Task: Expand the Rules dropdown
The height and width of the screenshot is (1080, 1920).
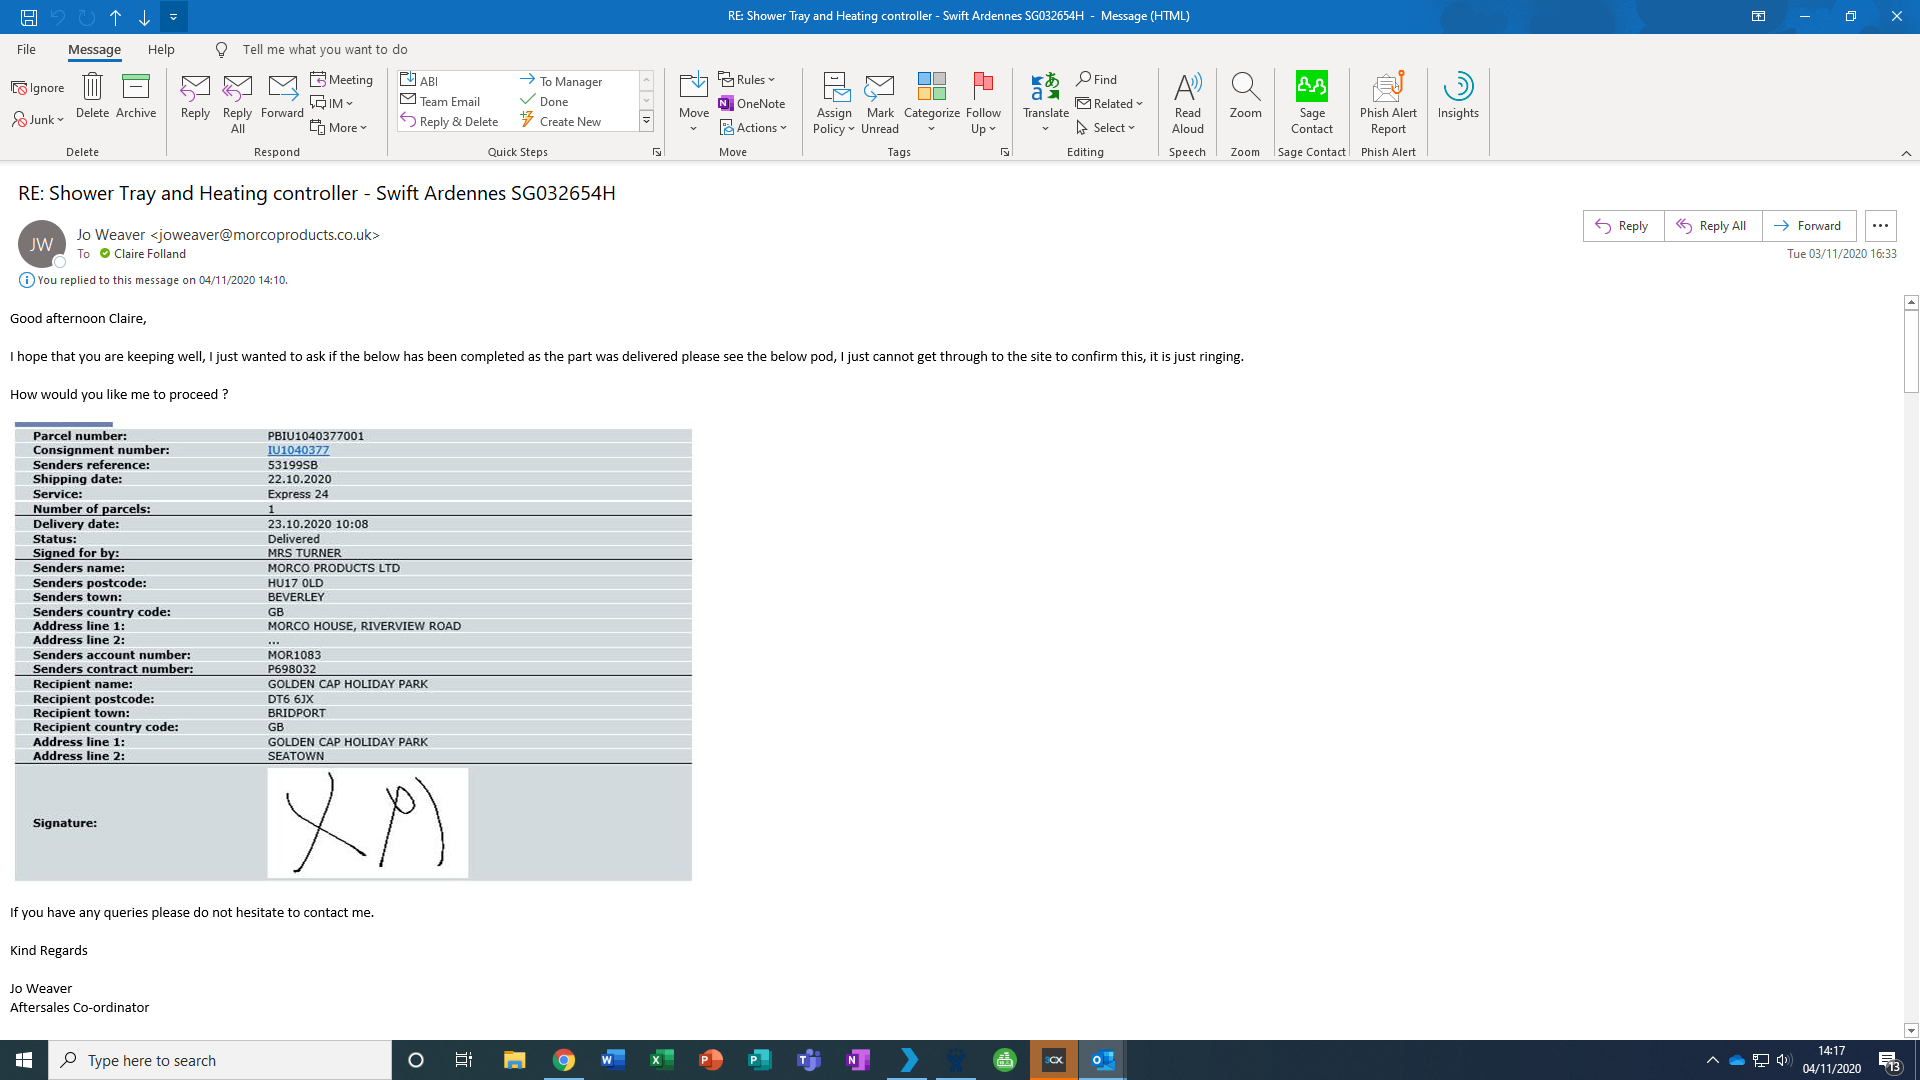Action: (x=747, y=79)
